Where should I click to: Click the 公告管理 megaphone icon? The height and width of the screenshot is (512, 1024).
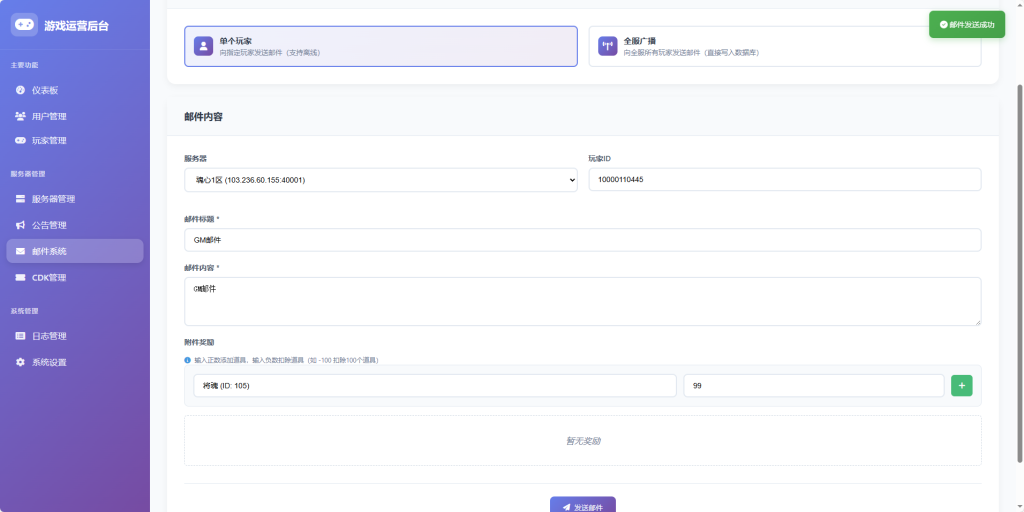coord(20,225)
